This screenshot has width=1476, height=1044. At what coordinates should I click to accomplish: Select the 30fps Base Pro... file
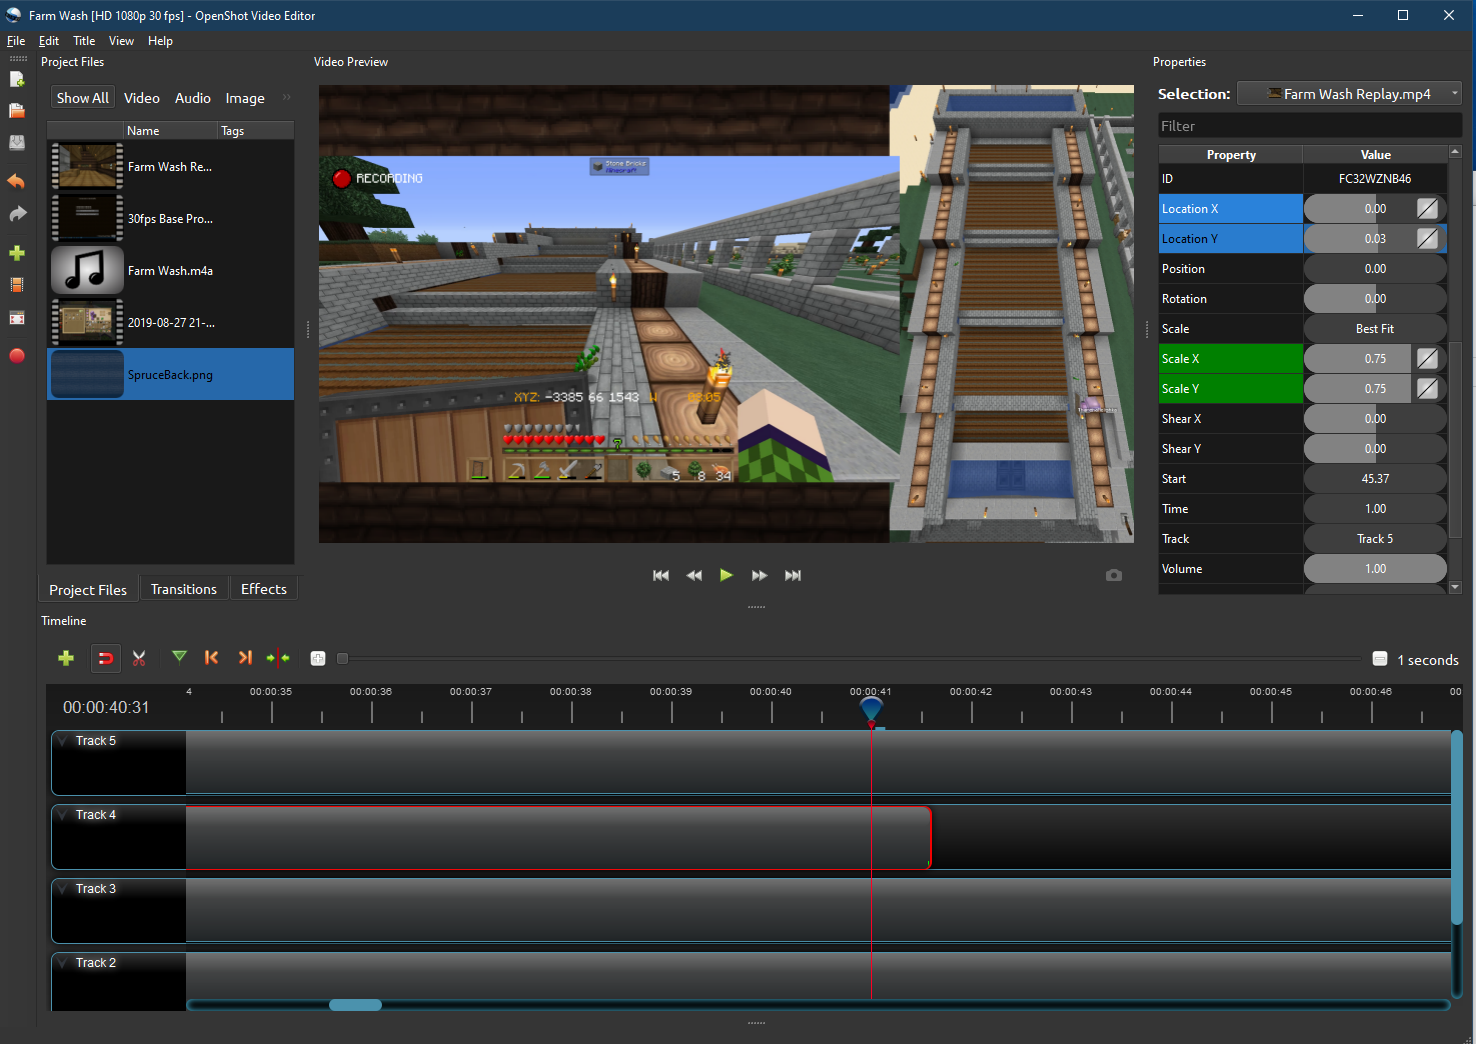170,219
